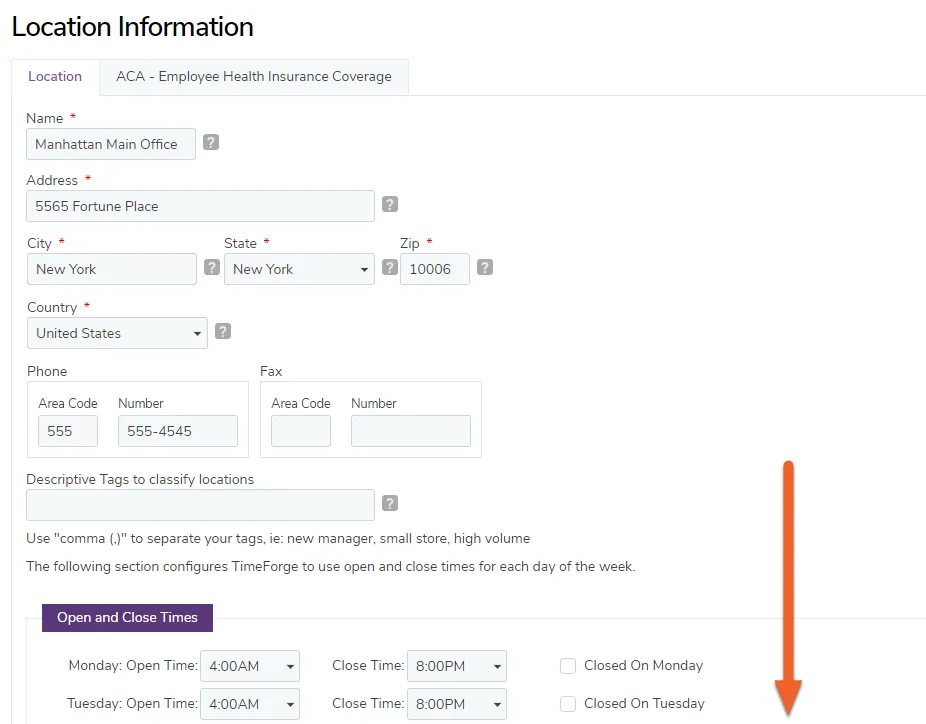Check the Closed On Monday checkbox
The height and width of the screenshot is (724, 926).
(568, 666)
